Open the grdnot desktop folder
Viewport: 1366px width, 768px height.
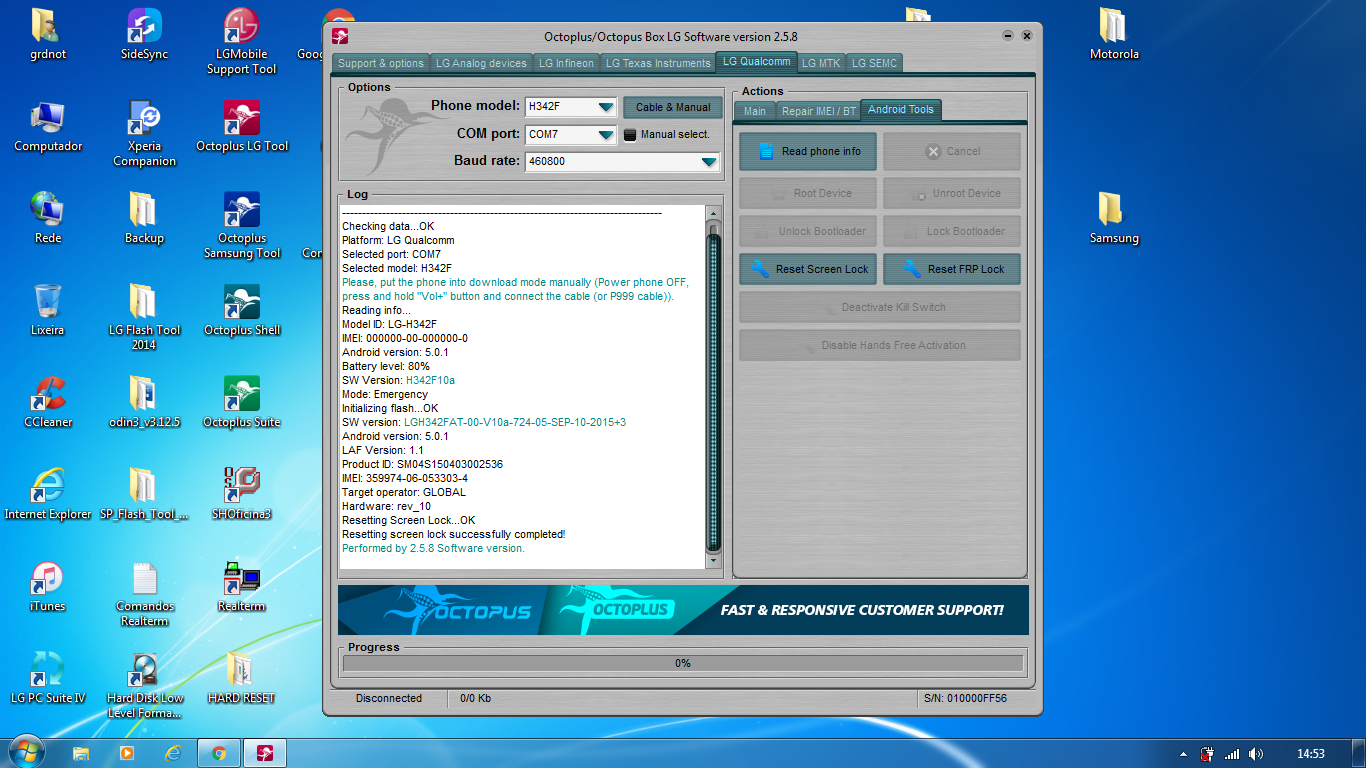click(x=48, y=34)
